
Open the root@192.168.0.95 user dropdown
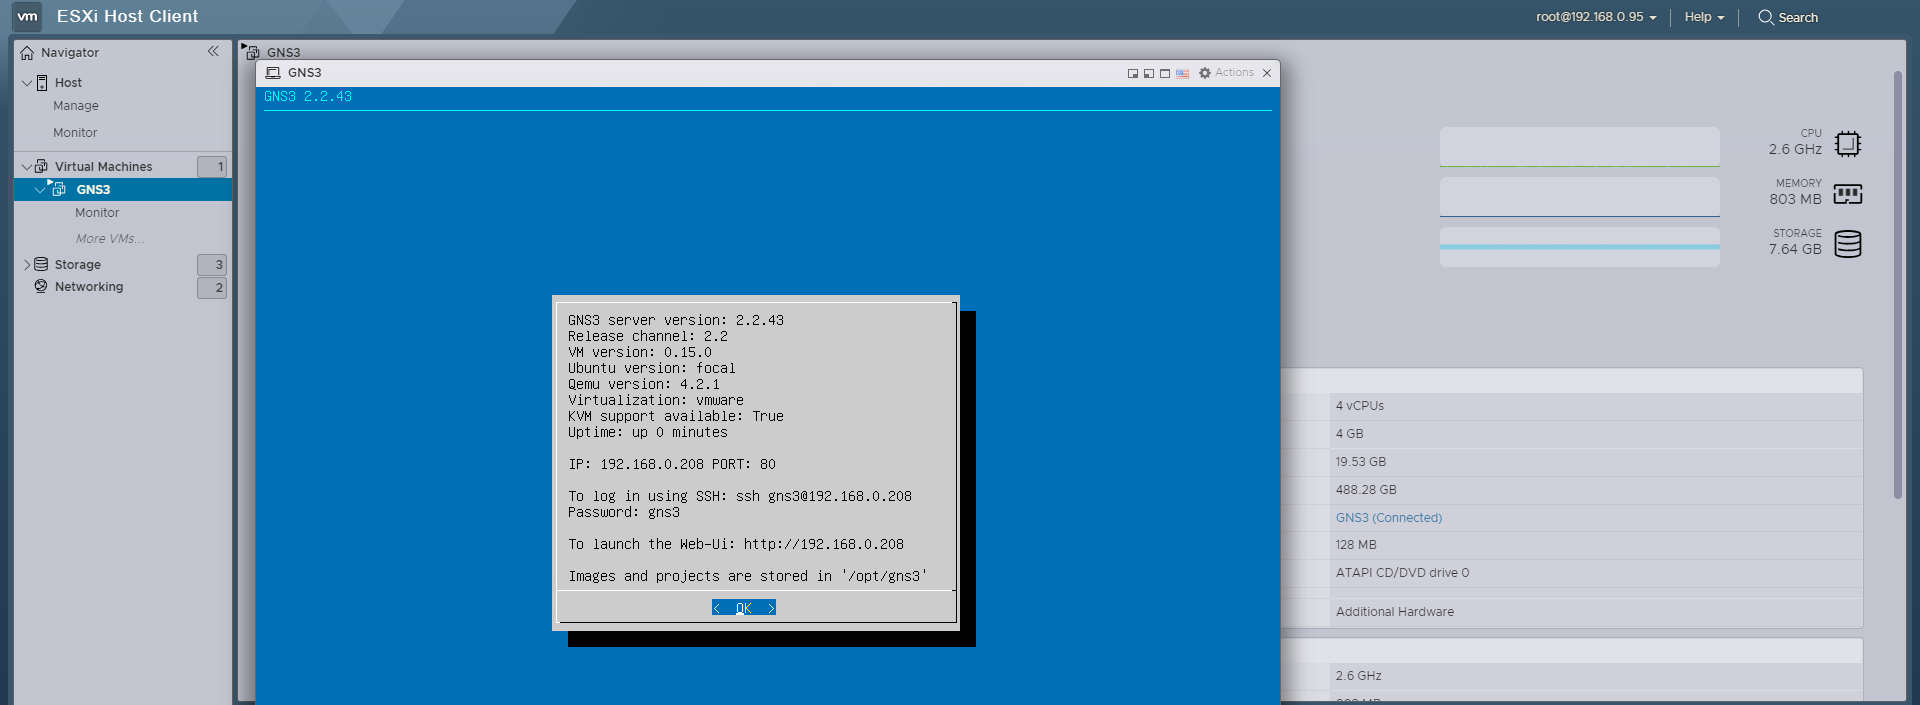coord(1596,17)
